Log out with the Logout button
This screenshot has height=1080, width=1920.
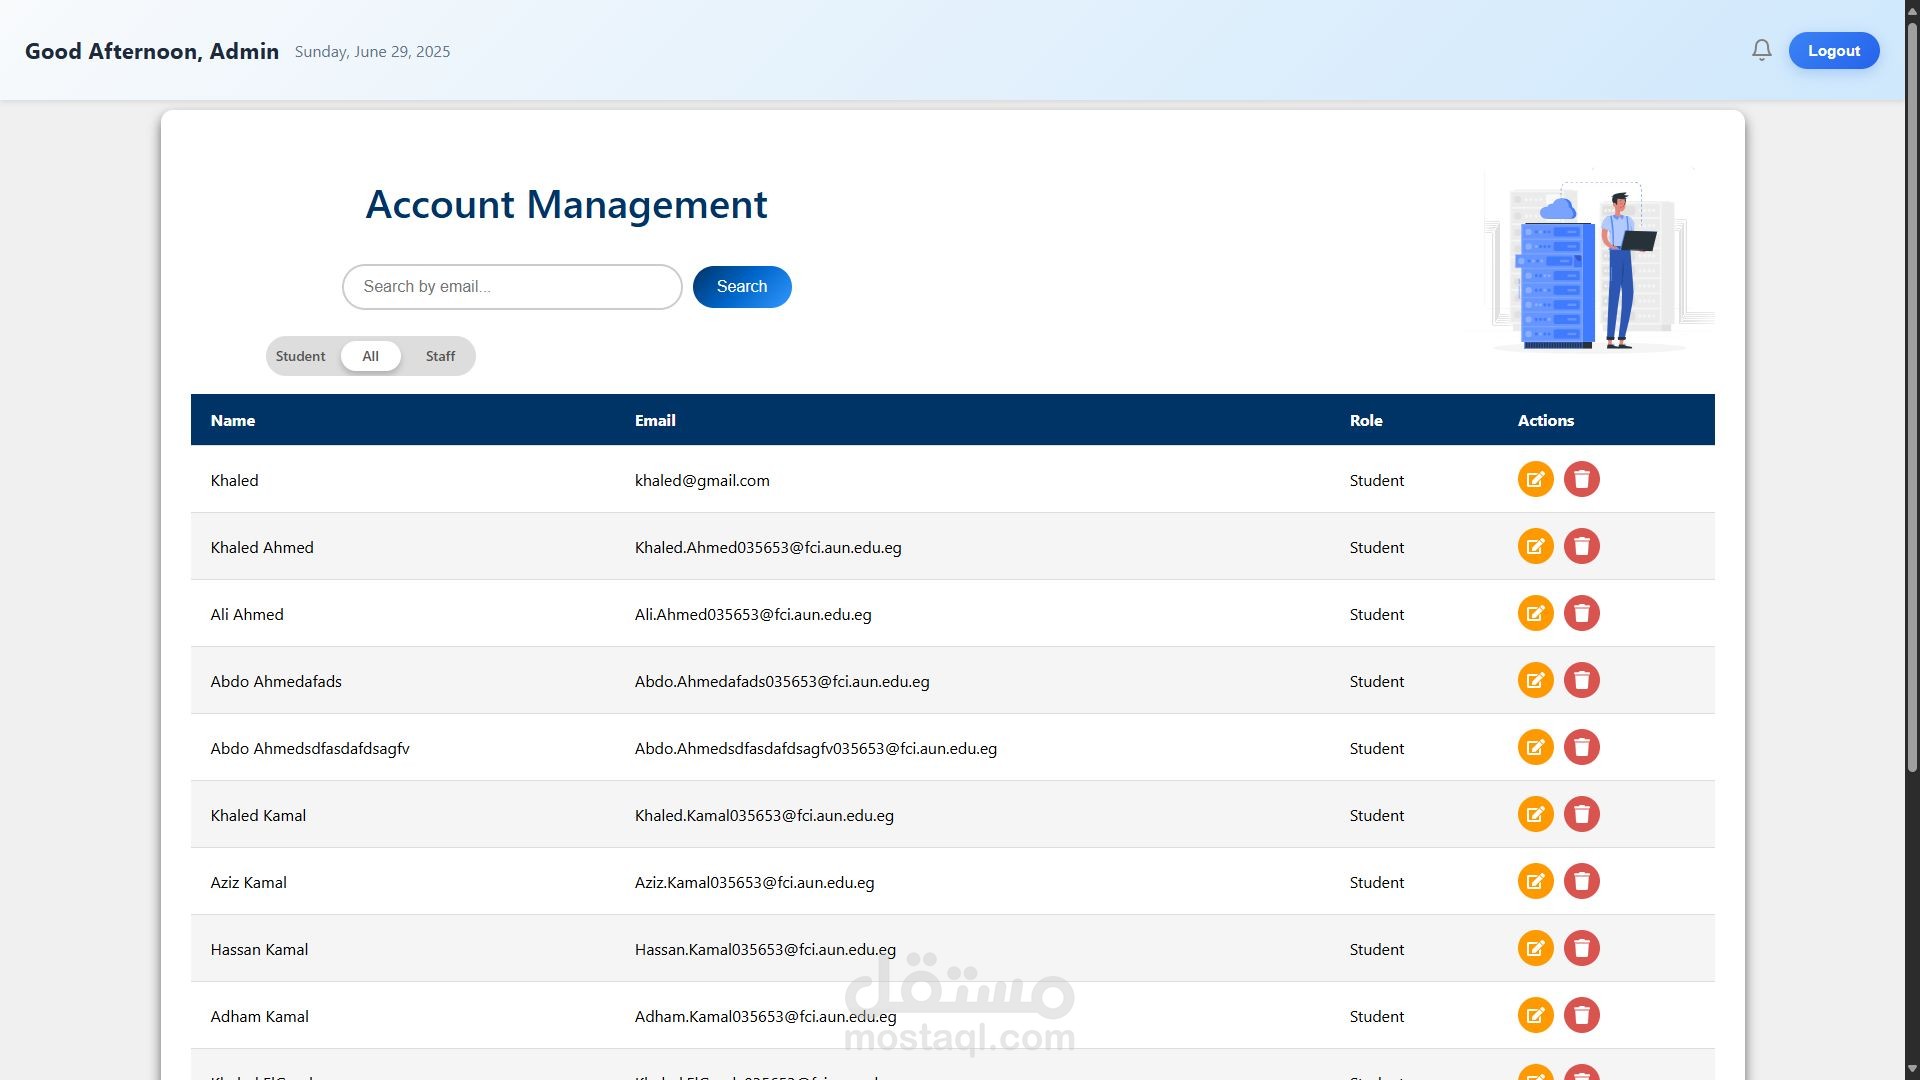1833,51
